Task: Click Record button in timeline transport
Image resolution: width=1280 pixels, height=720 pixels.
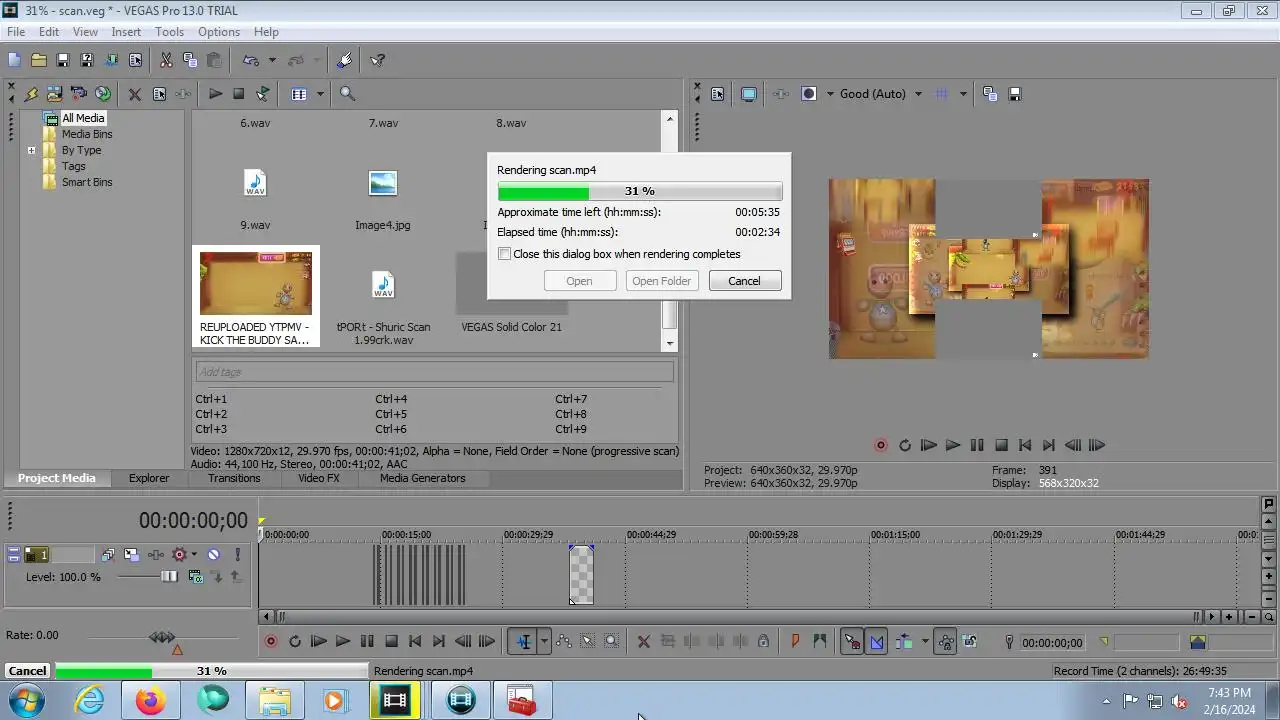Action: coord(271,642)
